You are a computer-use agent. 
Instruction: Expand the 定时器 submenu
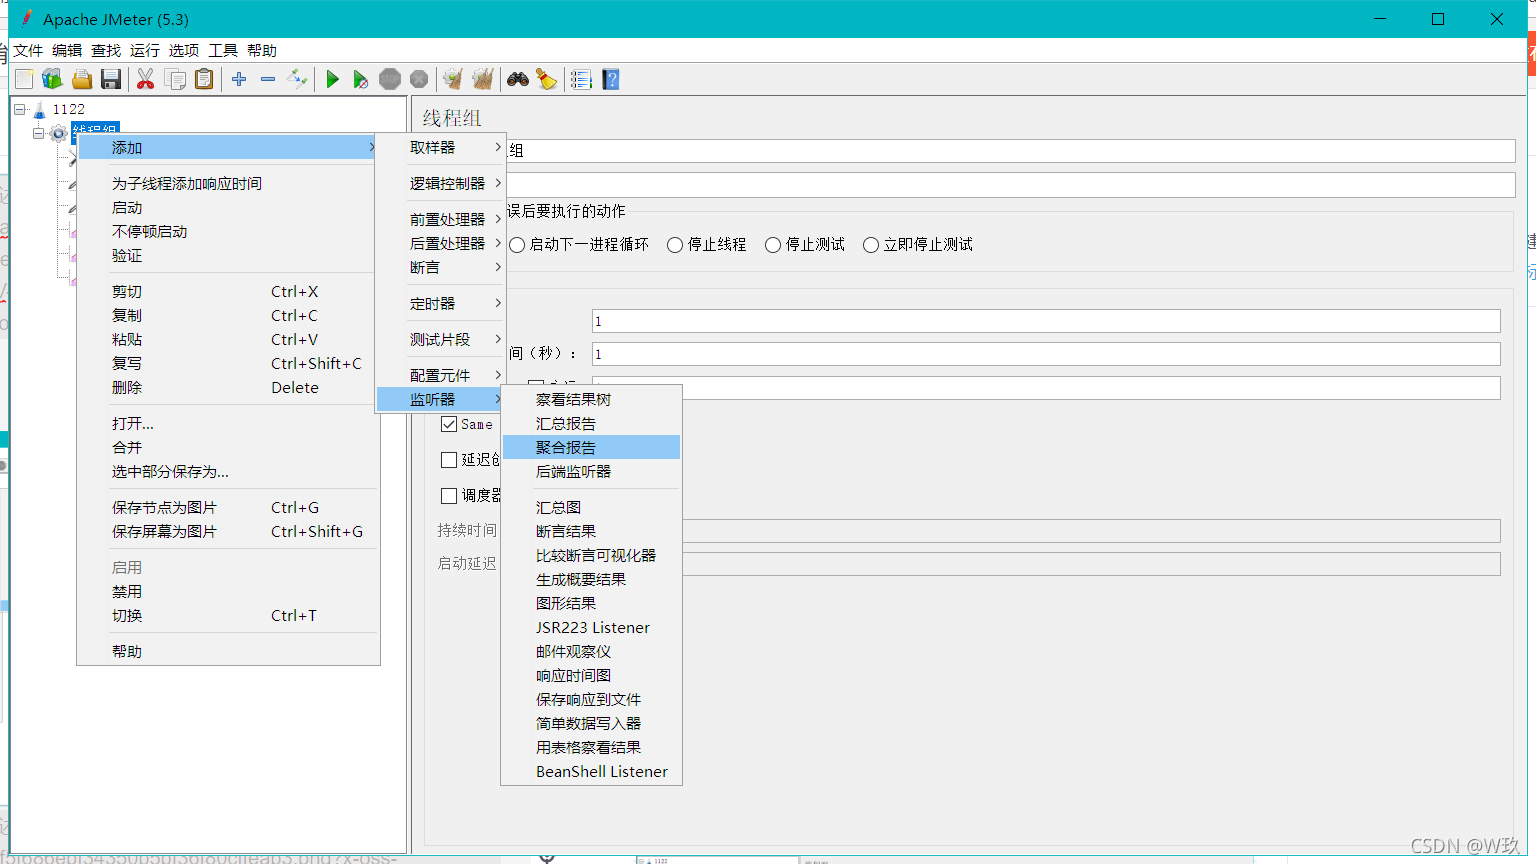click(441, 303)
